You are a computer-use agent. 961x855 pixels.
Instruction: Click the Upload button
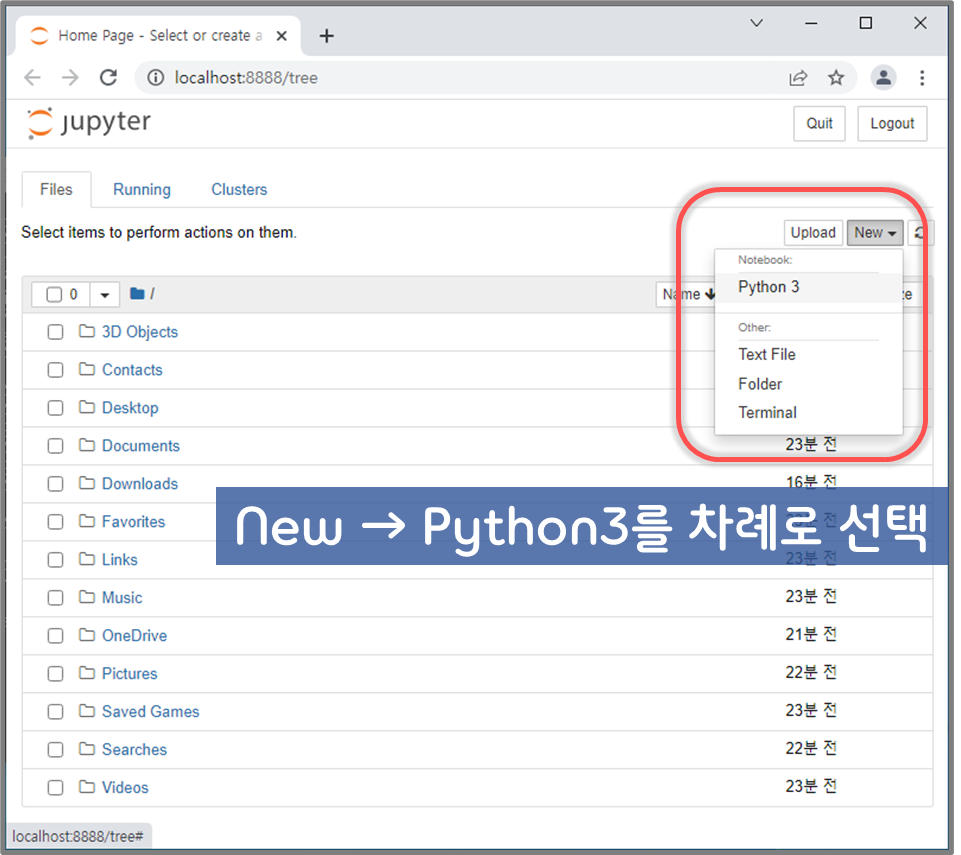[813, 233]
